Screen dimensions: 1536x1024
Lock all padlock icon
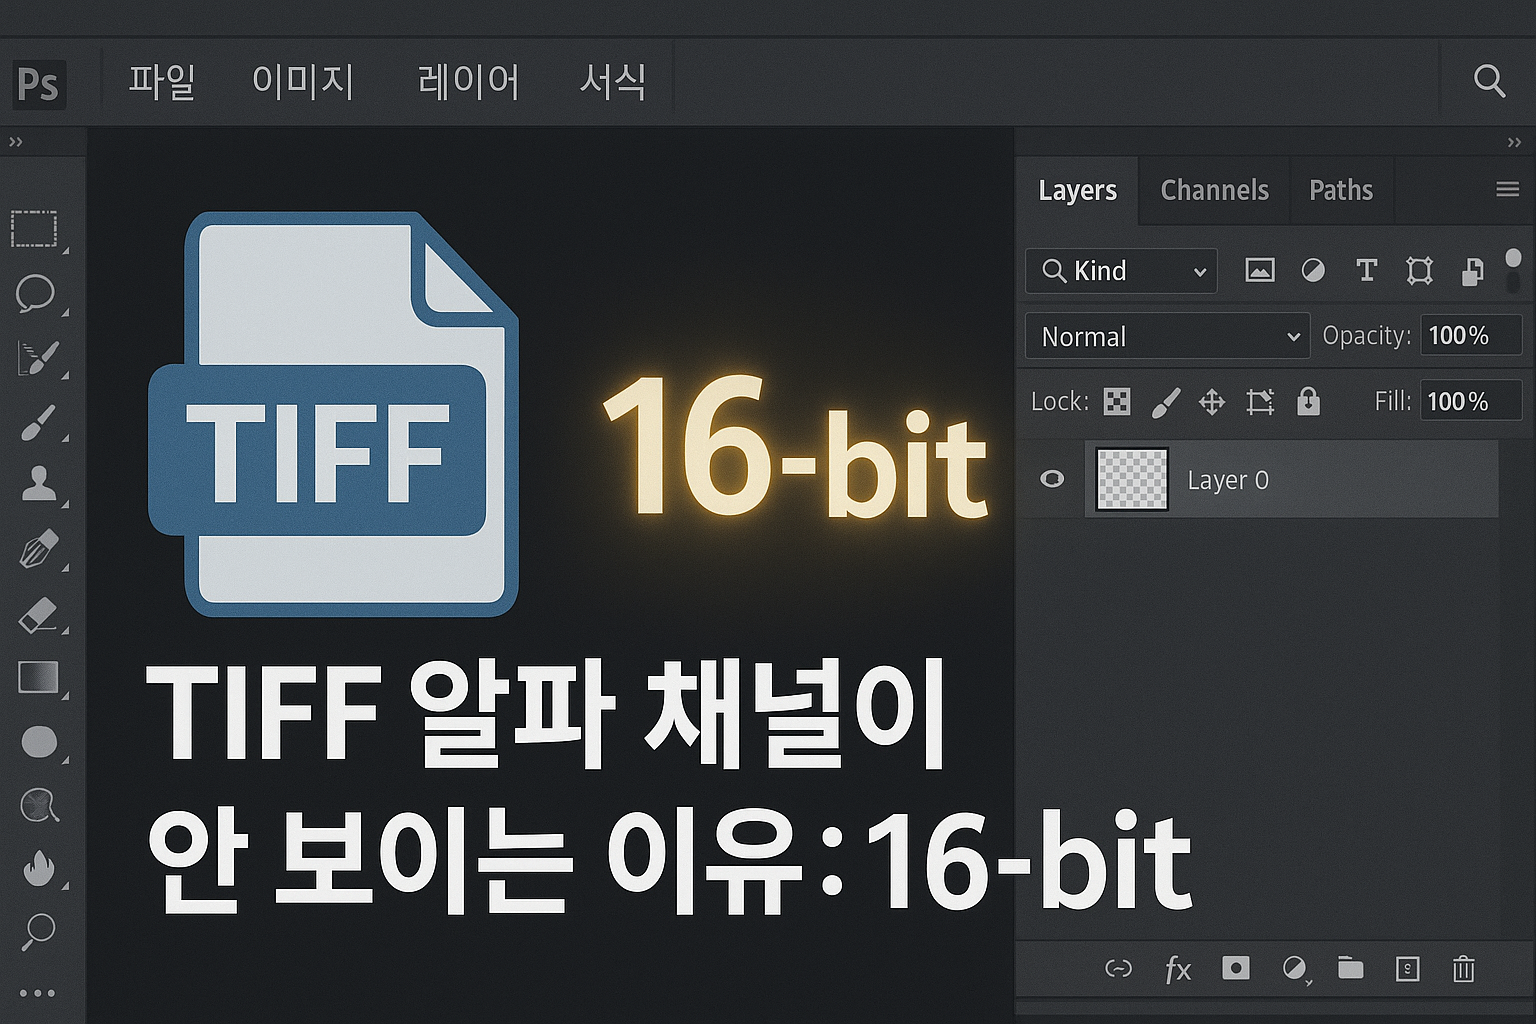tap(1308, 401)
